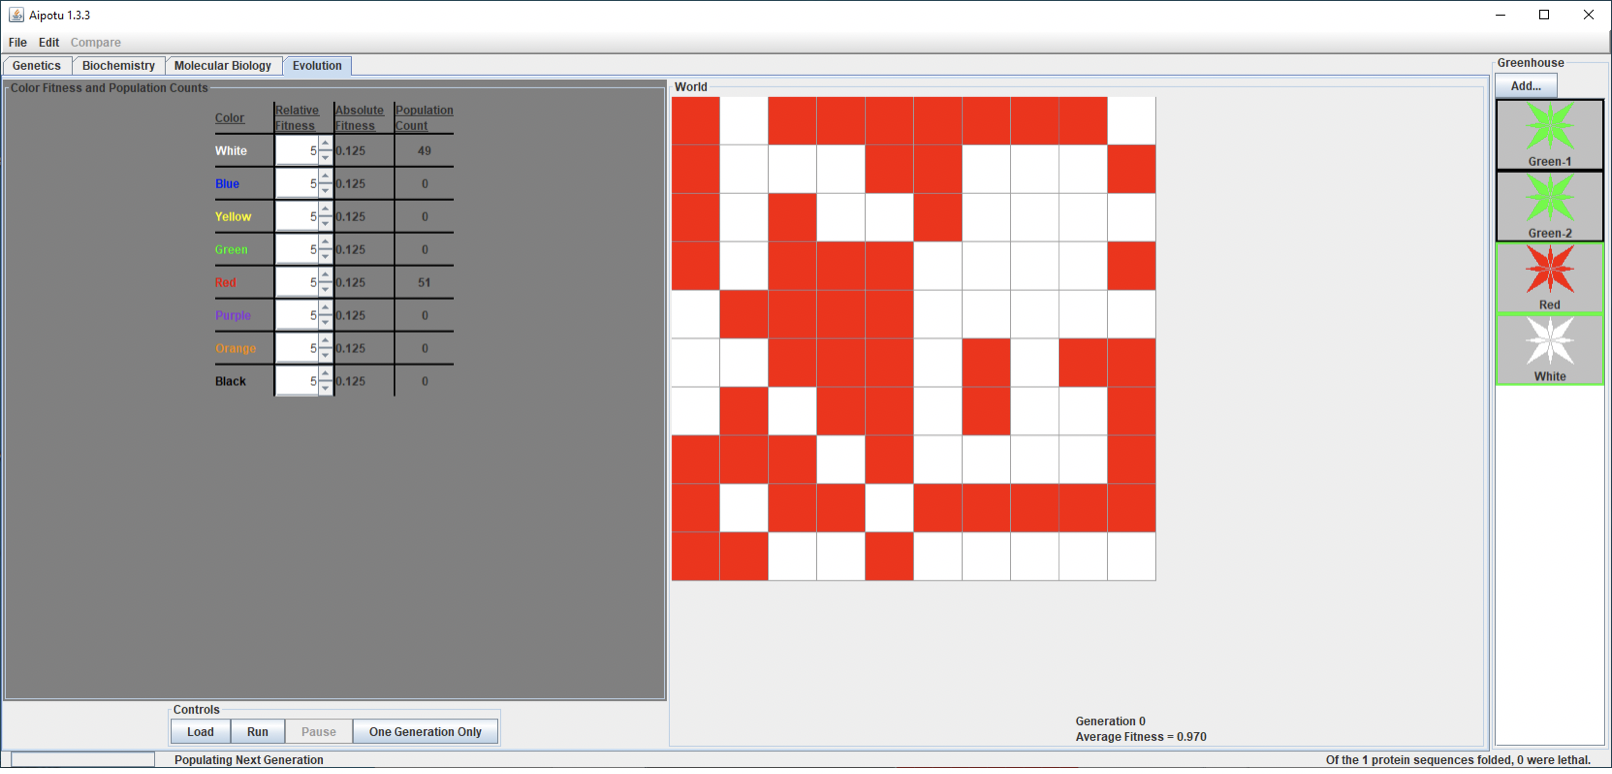Open the File menu
This screenshot has height=774, width=1612.
tap(18, 42)
